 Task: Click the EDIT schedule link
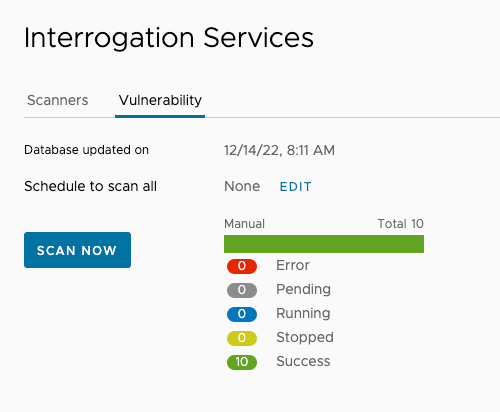click(295, 187)
